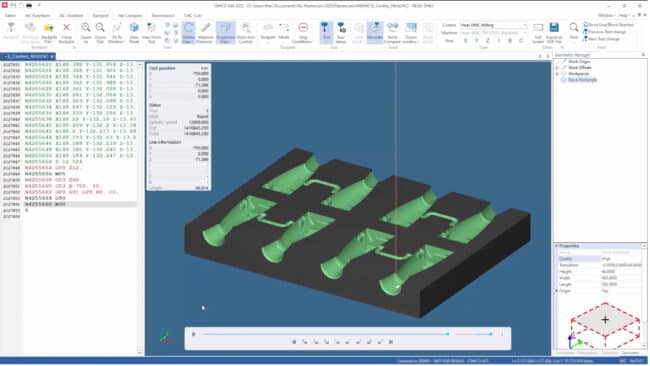Open the Help menu
This screenshot has width=650, height=366.
(623, 15)
